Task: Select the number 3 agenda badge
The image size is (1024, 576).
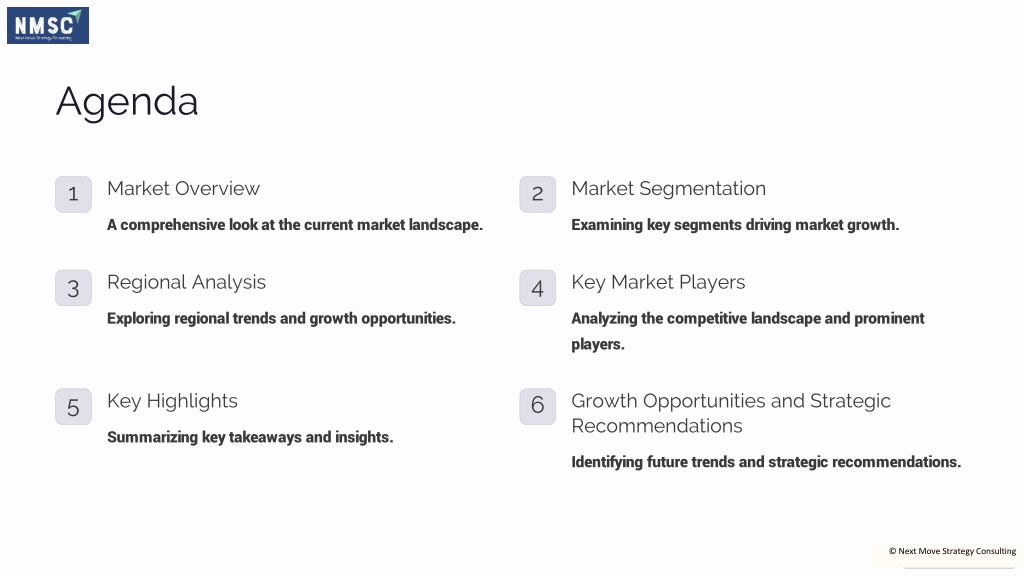Action: coord(73,288)
